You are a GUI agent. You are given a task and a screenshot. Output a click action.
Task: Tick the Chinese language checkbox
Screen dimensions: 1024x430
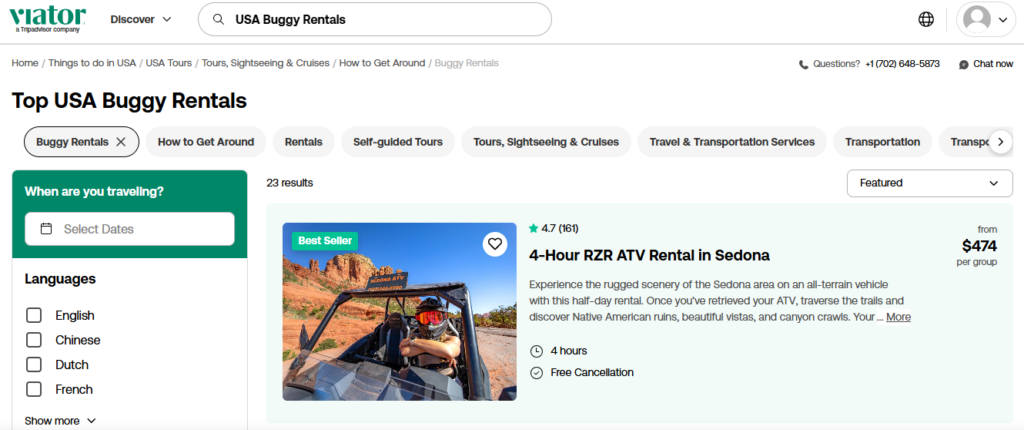pyautogui.click(x=33, y=340)
